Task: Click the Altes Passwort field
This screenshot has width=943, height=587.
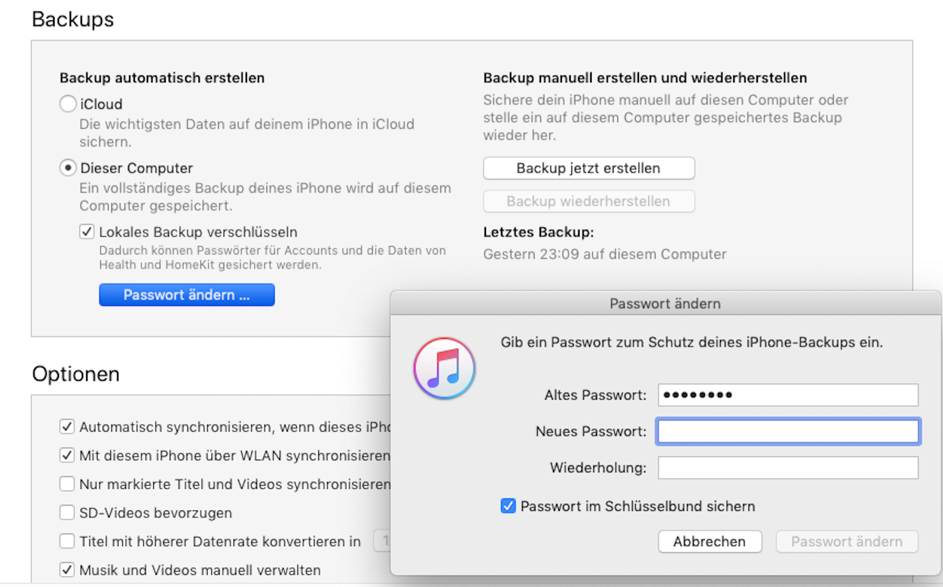Action: (x=788, y=395)
